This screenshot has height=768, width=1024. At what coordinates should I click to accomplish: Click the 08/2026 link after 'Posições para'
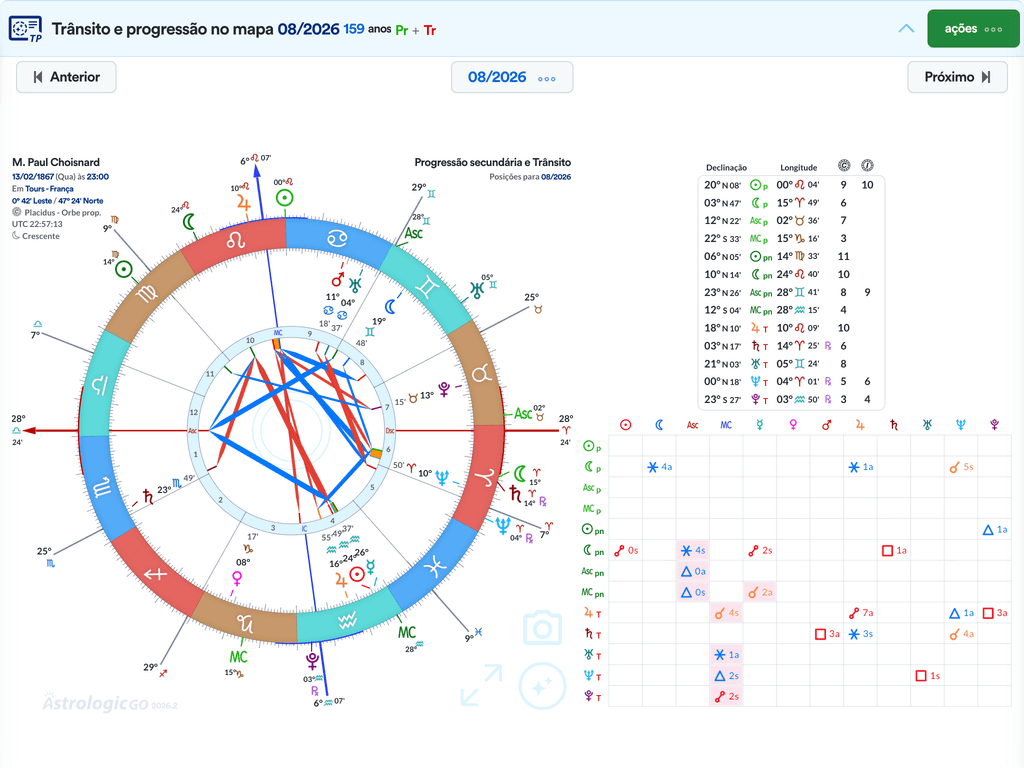(x=556, y=176)
